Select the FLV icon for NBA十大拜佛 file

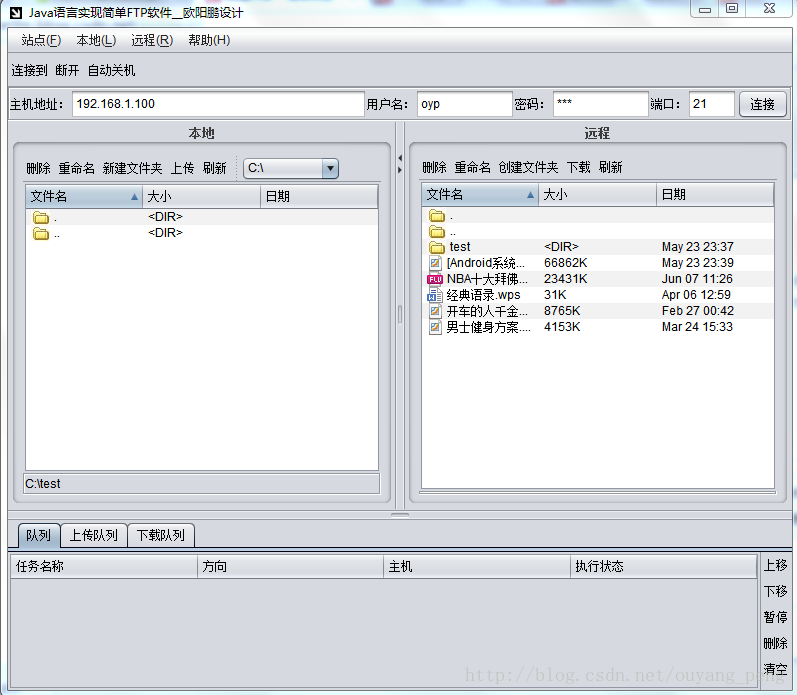click(x=435, y=279)
